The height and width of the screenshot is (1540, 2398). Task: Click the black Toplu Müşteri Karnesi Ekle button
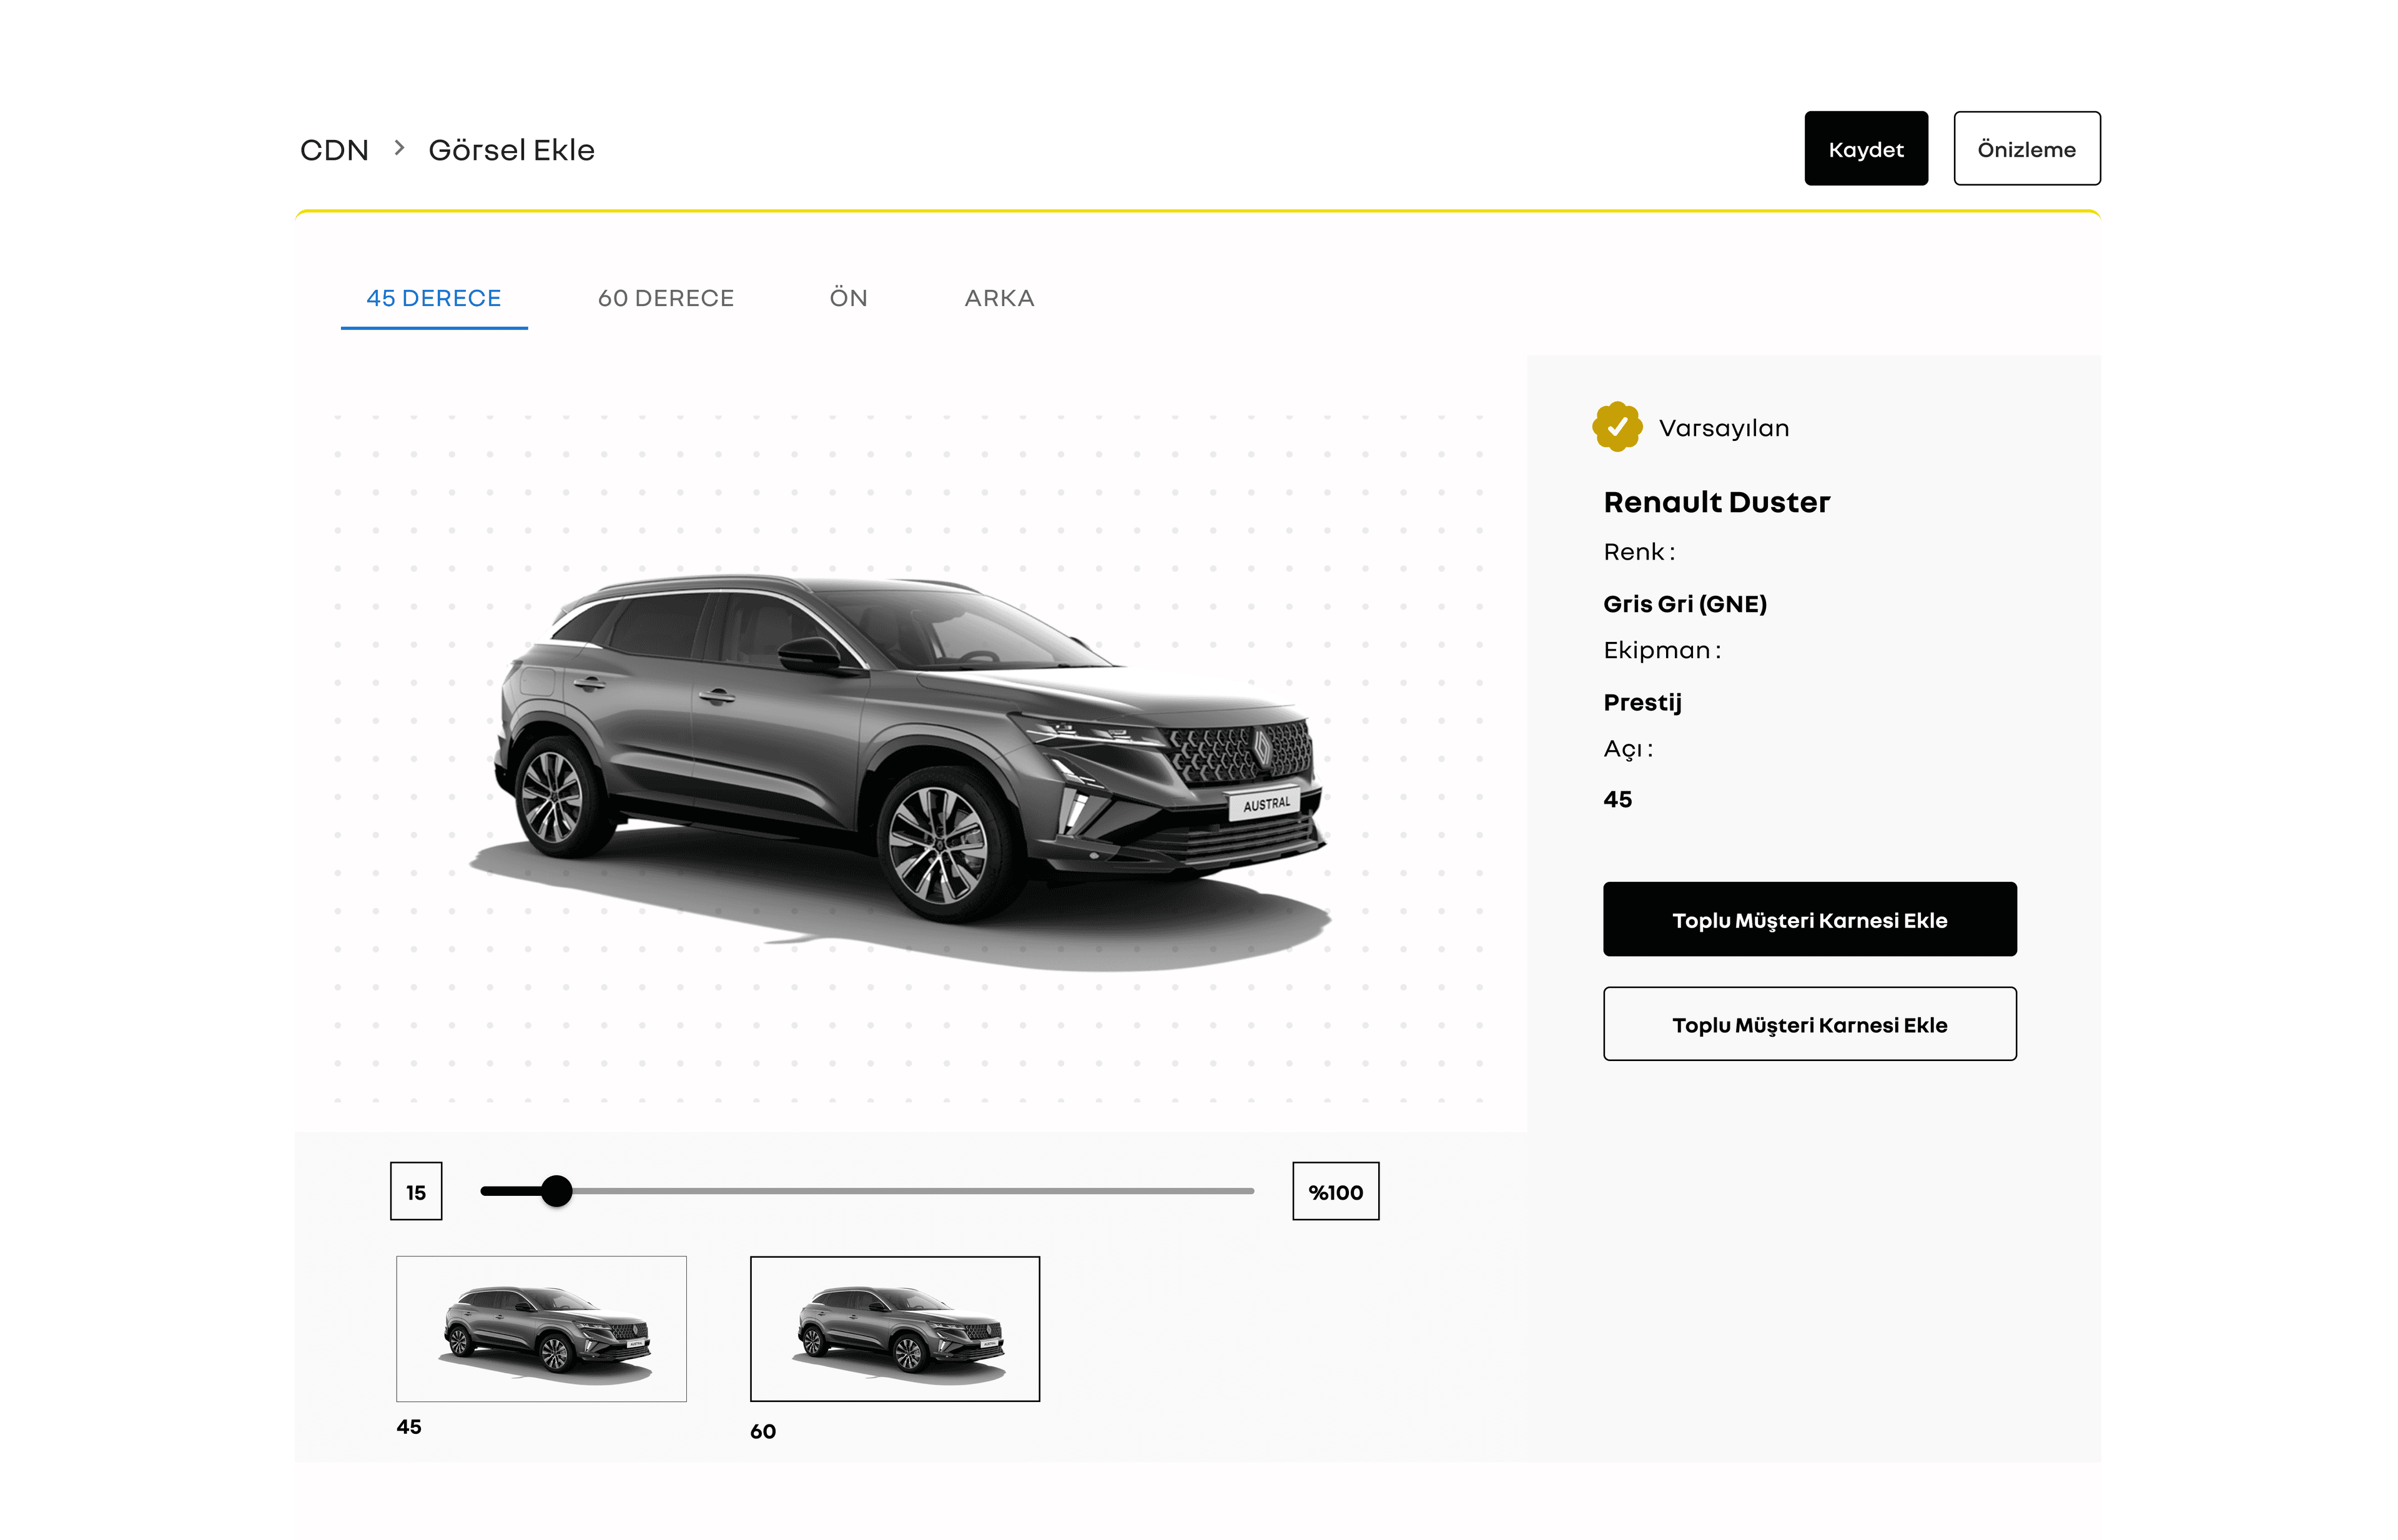click(x=1809, y=919)
